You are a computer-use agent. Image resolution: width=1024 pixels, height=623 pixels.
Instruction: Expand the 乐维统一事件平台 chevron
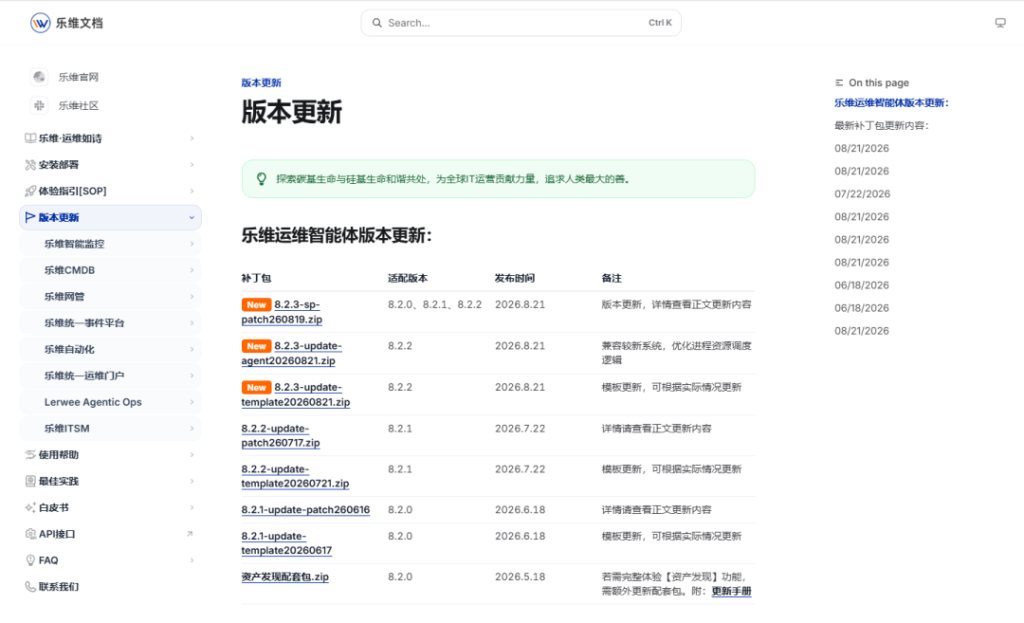tap(191, 323)
